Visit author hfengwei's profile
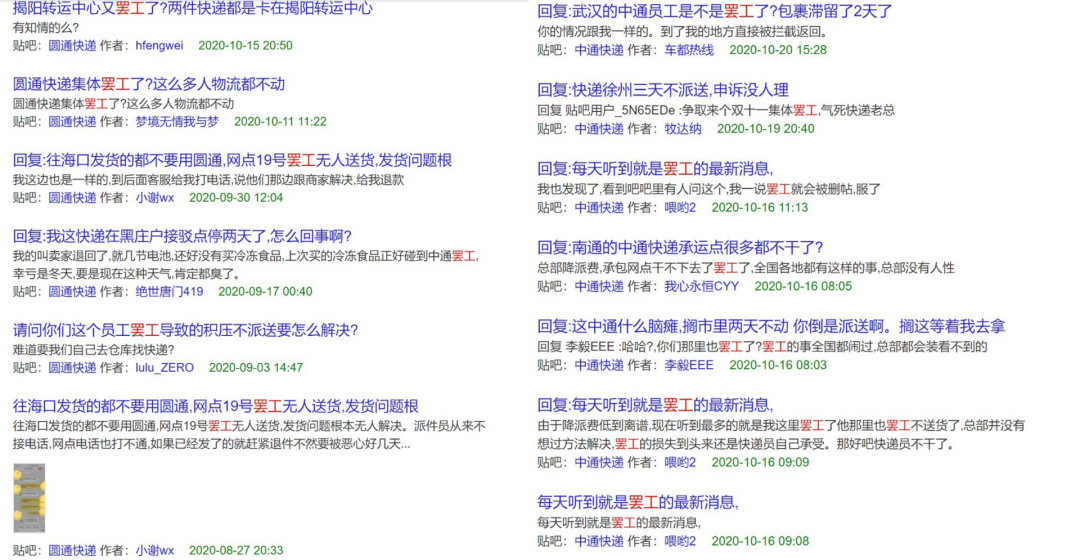Image resolution: width=1080 pixels, height=560 pixels. [x=159, y=45]
